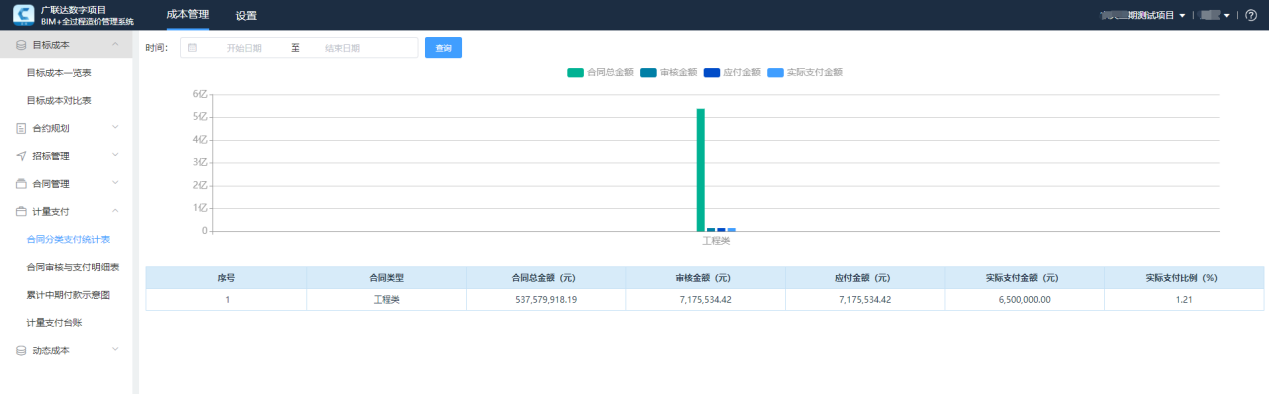The height and width of the screenshot is (394, 1269).
Task: Open 累计中期付款示意图 menu item
Action: tap(68, 296)
